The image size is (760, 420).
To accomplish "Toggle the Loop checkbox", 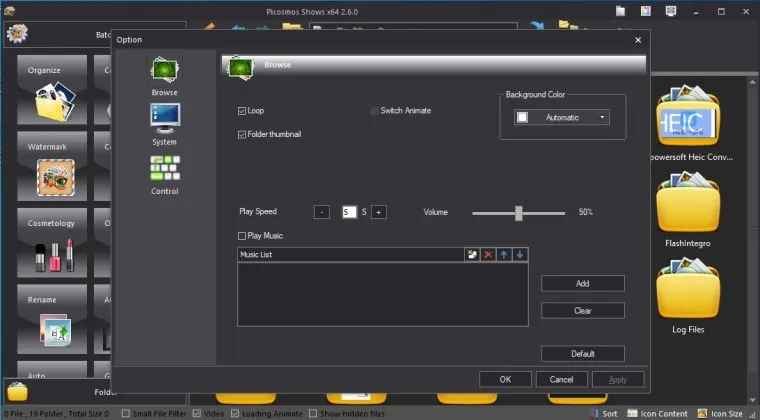I will click(242, 111).
